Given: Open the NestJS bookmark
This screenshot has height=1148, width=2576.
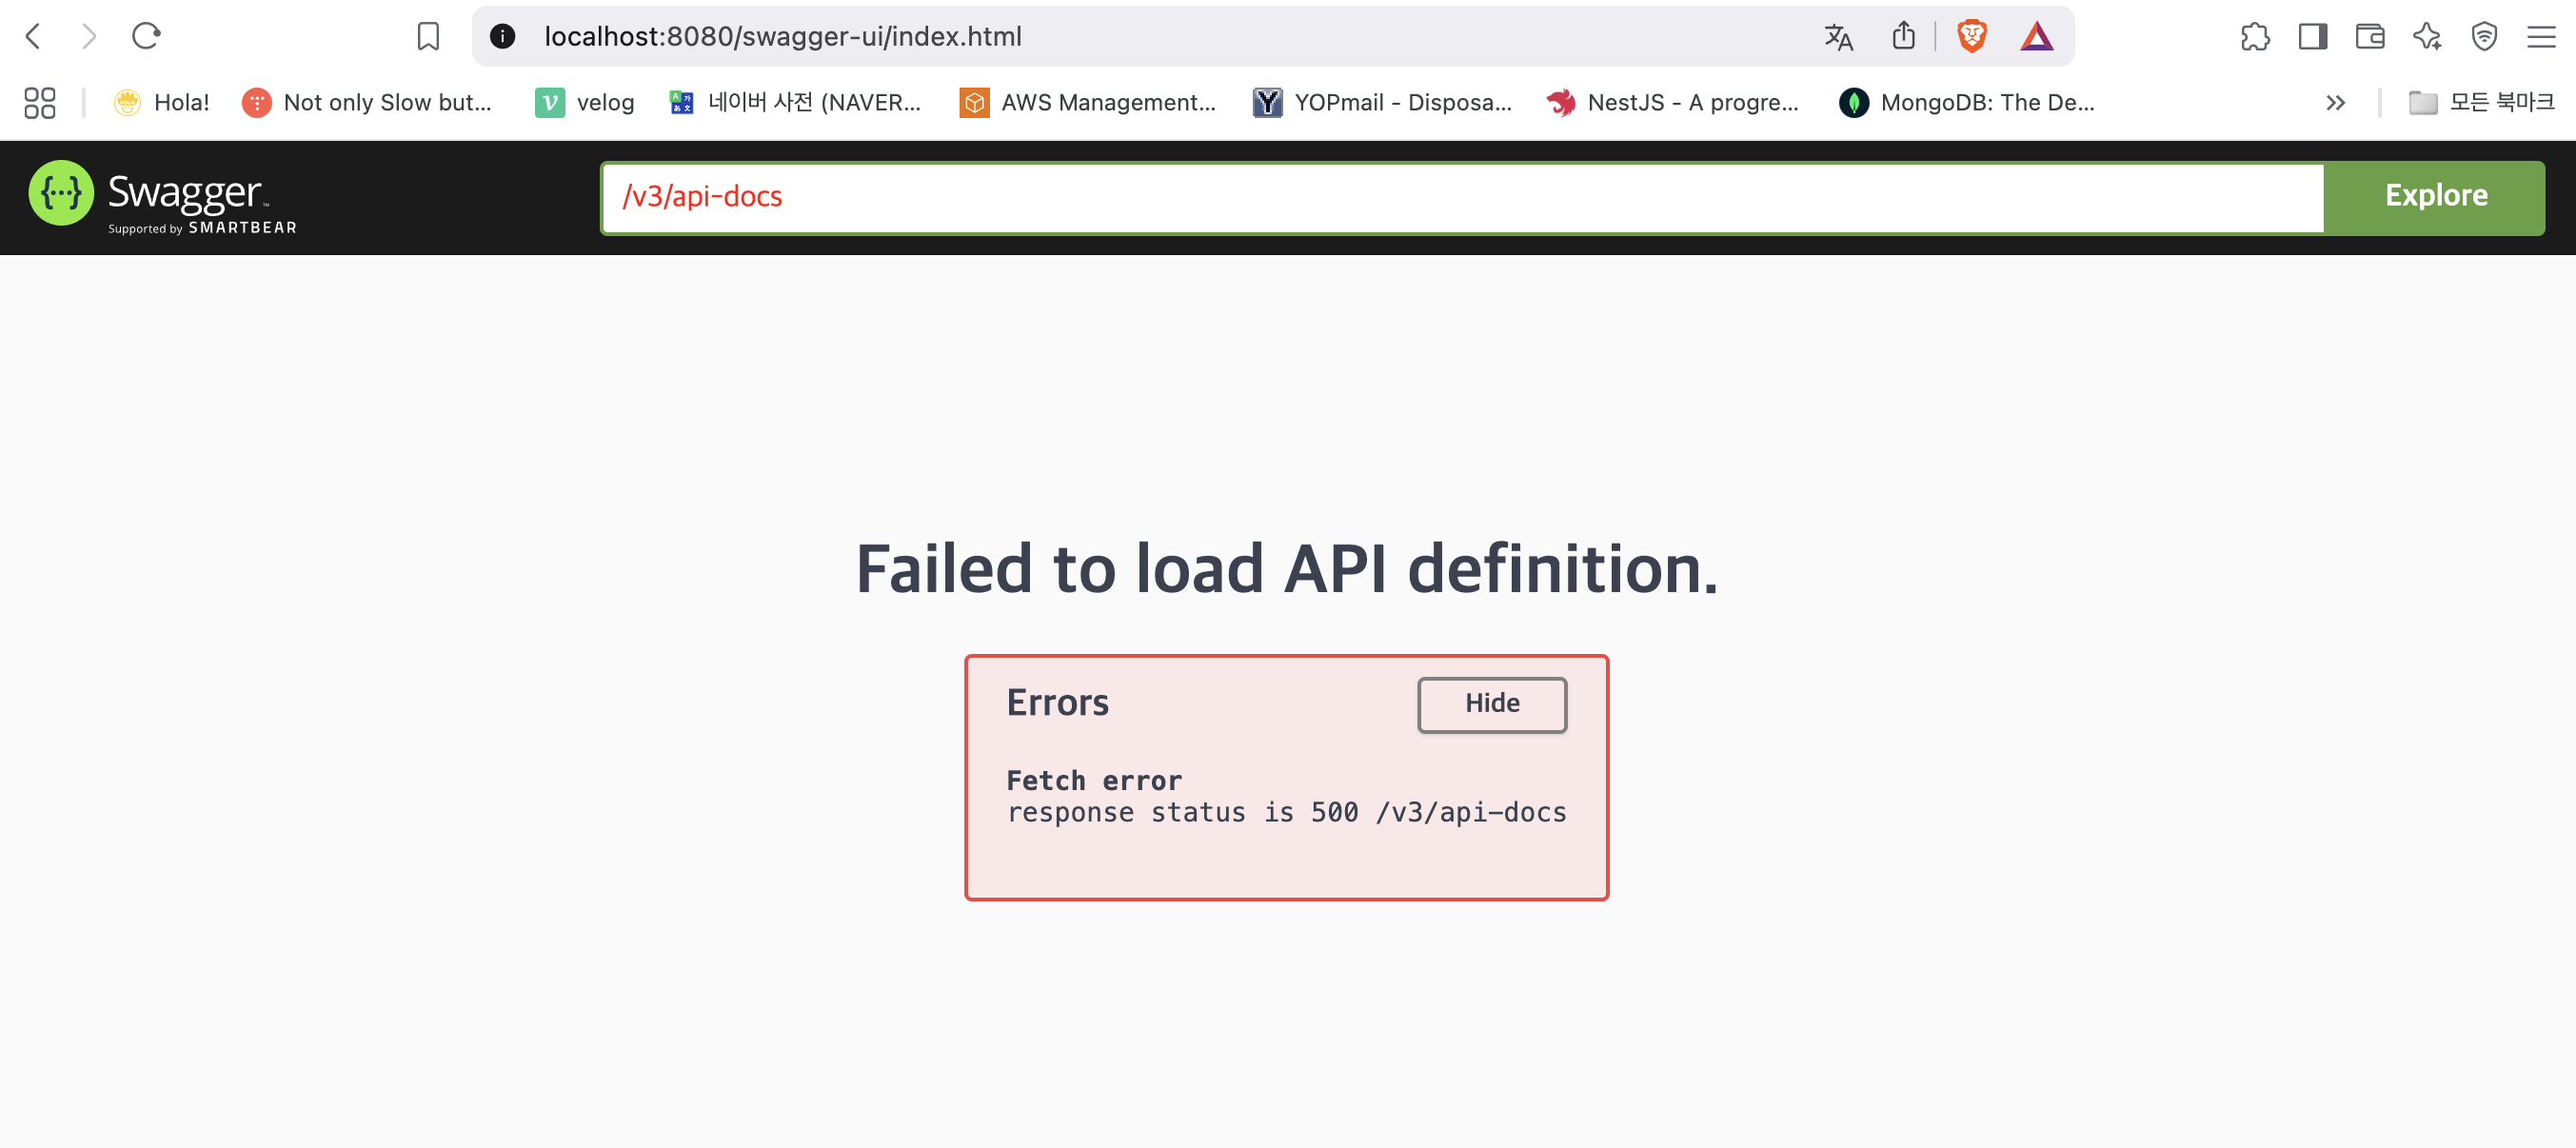Looking at the screenshot, I should [1672, 102].
